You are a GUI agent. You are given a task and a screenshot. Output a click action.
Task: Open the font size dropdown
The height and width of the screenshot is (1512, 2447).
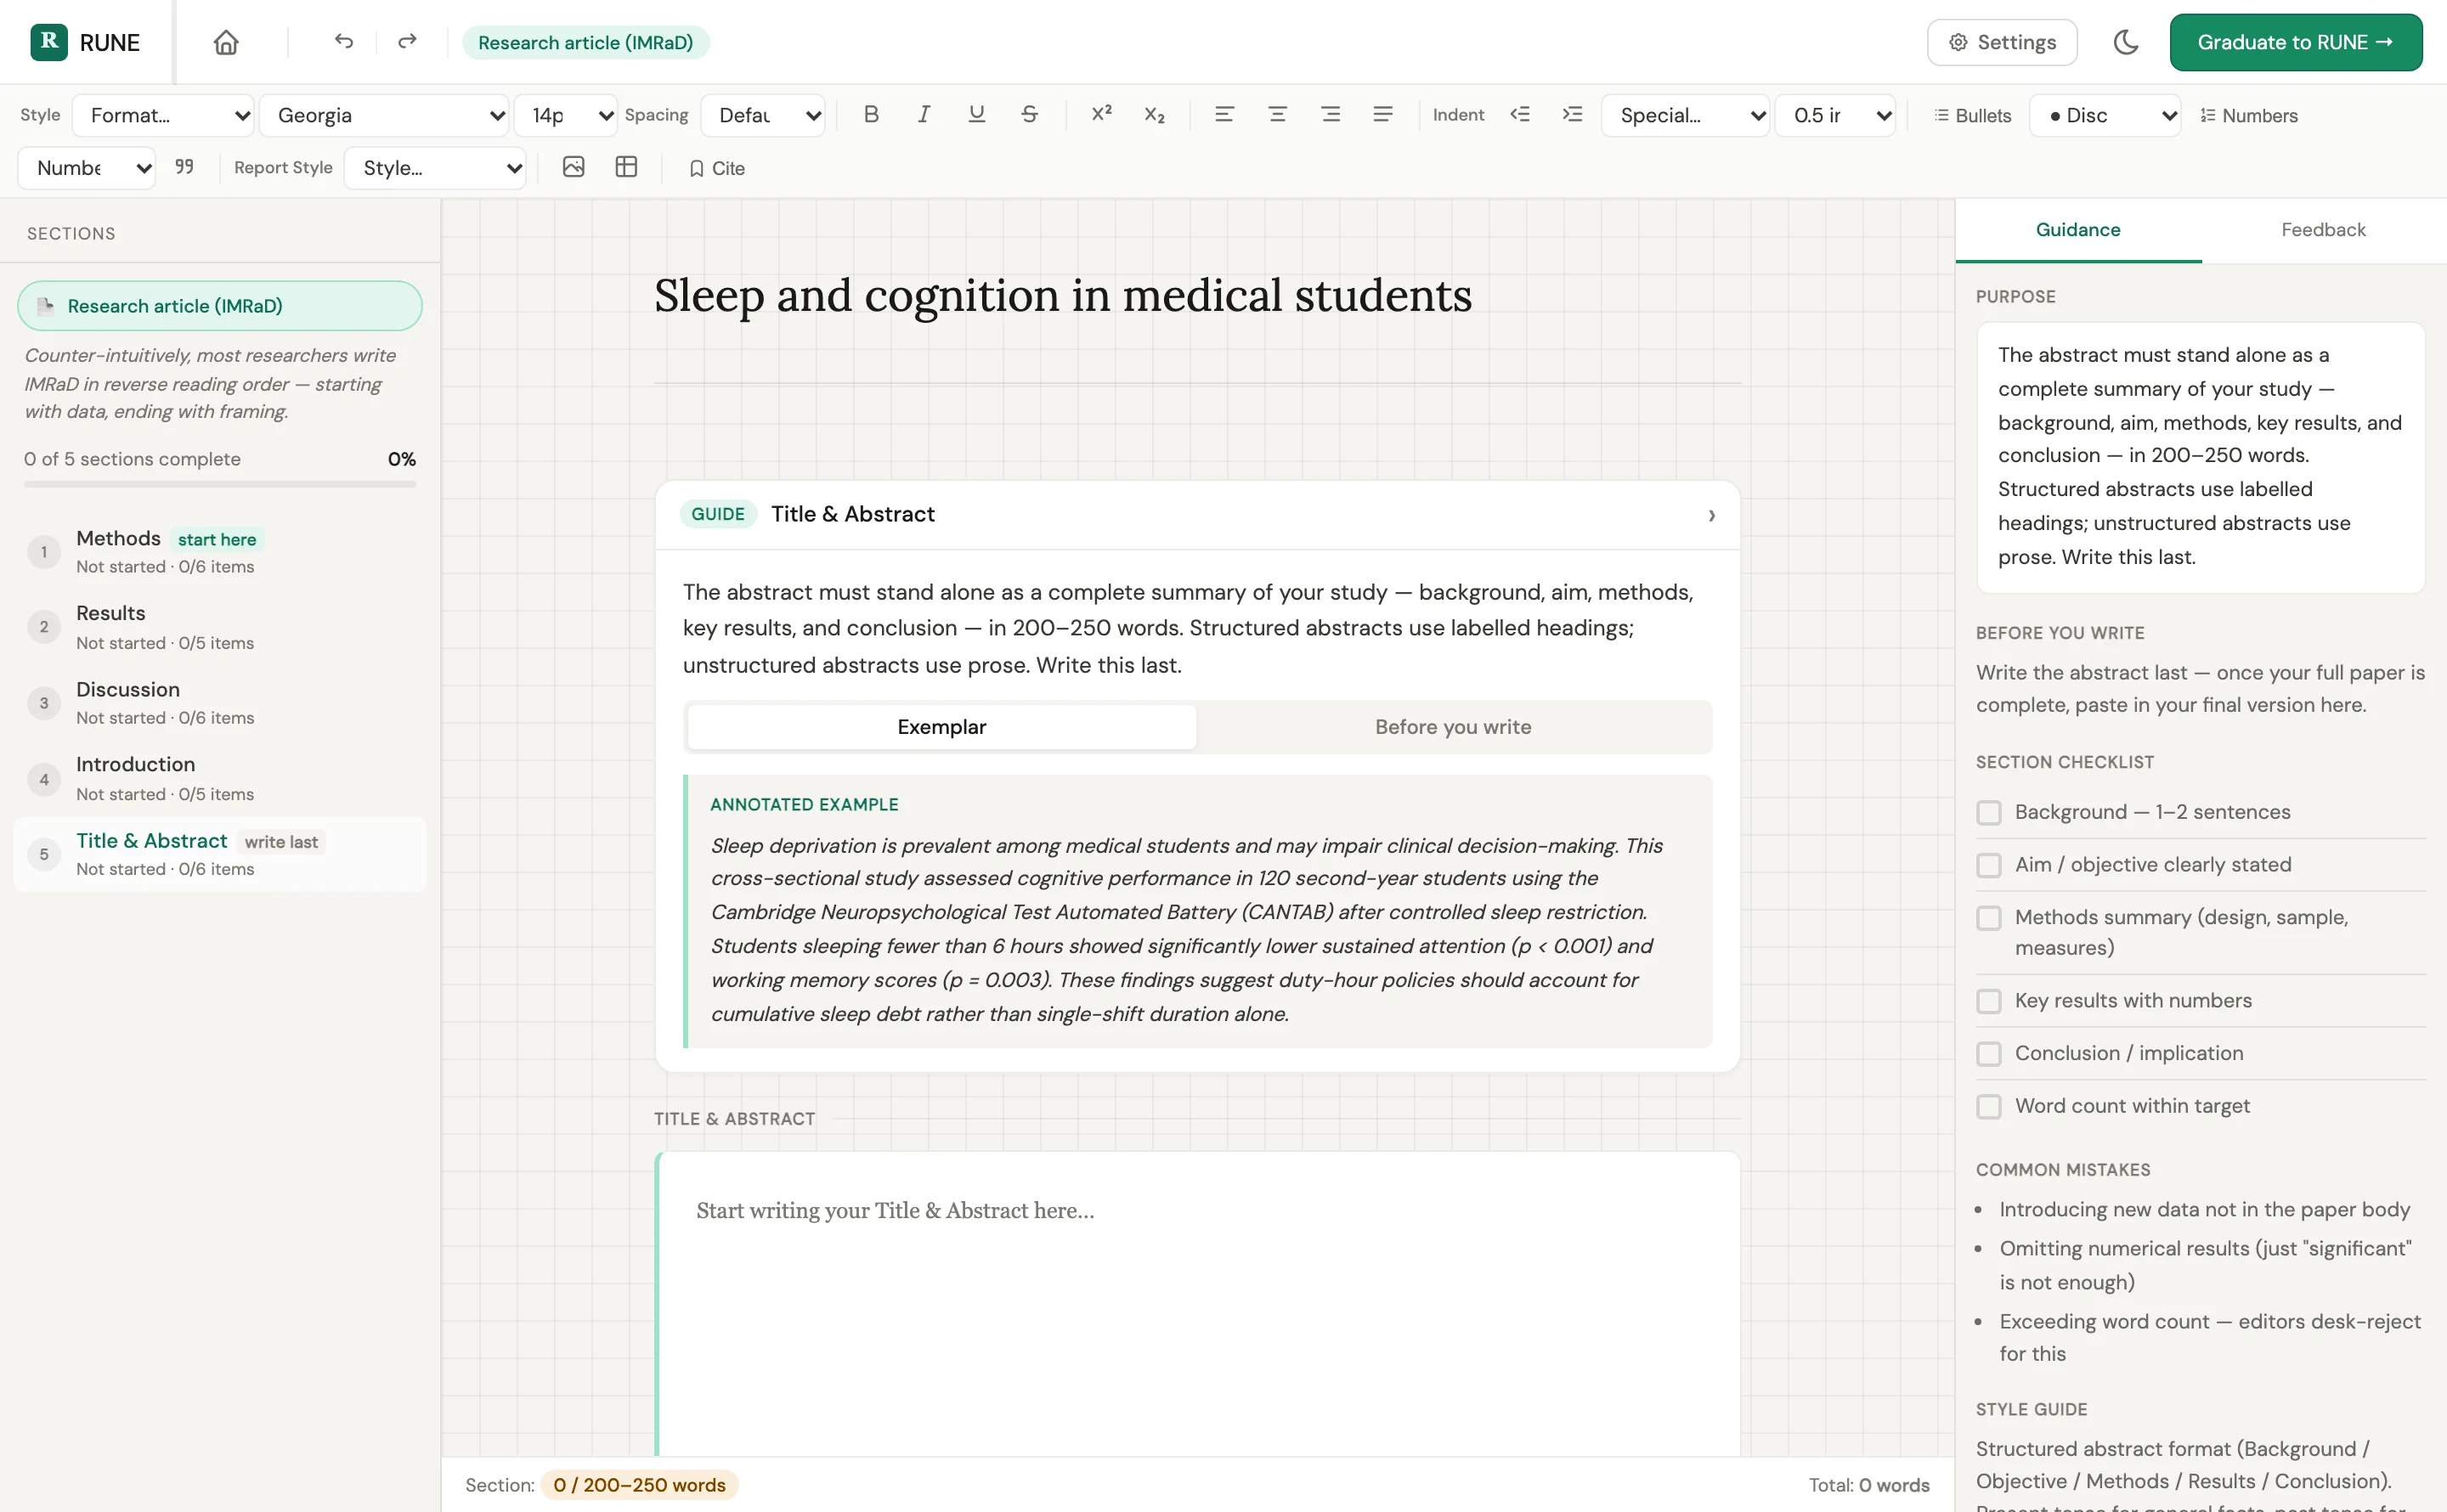click(567, 115)
